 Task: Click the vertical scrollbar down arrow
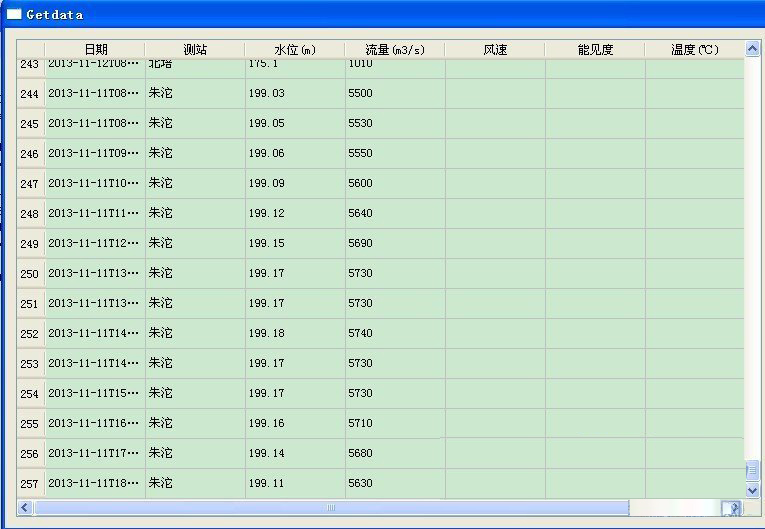pyautogui.click(x=752, y=490)
